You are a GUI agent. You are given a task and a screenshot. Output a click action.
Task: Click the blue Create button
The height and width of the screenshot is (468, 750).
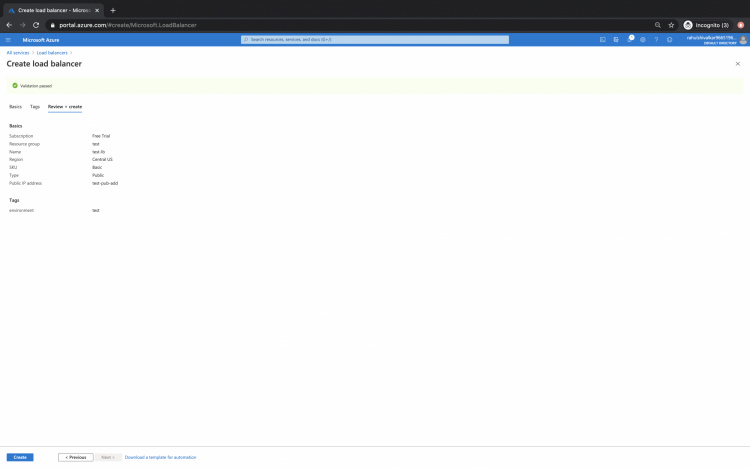pos(20,457)
